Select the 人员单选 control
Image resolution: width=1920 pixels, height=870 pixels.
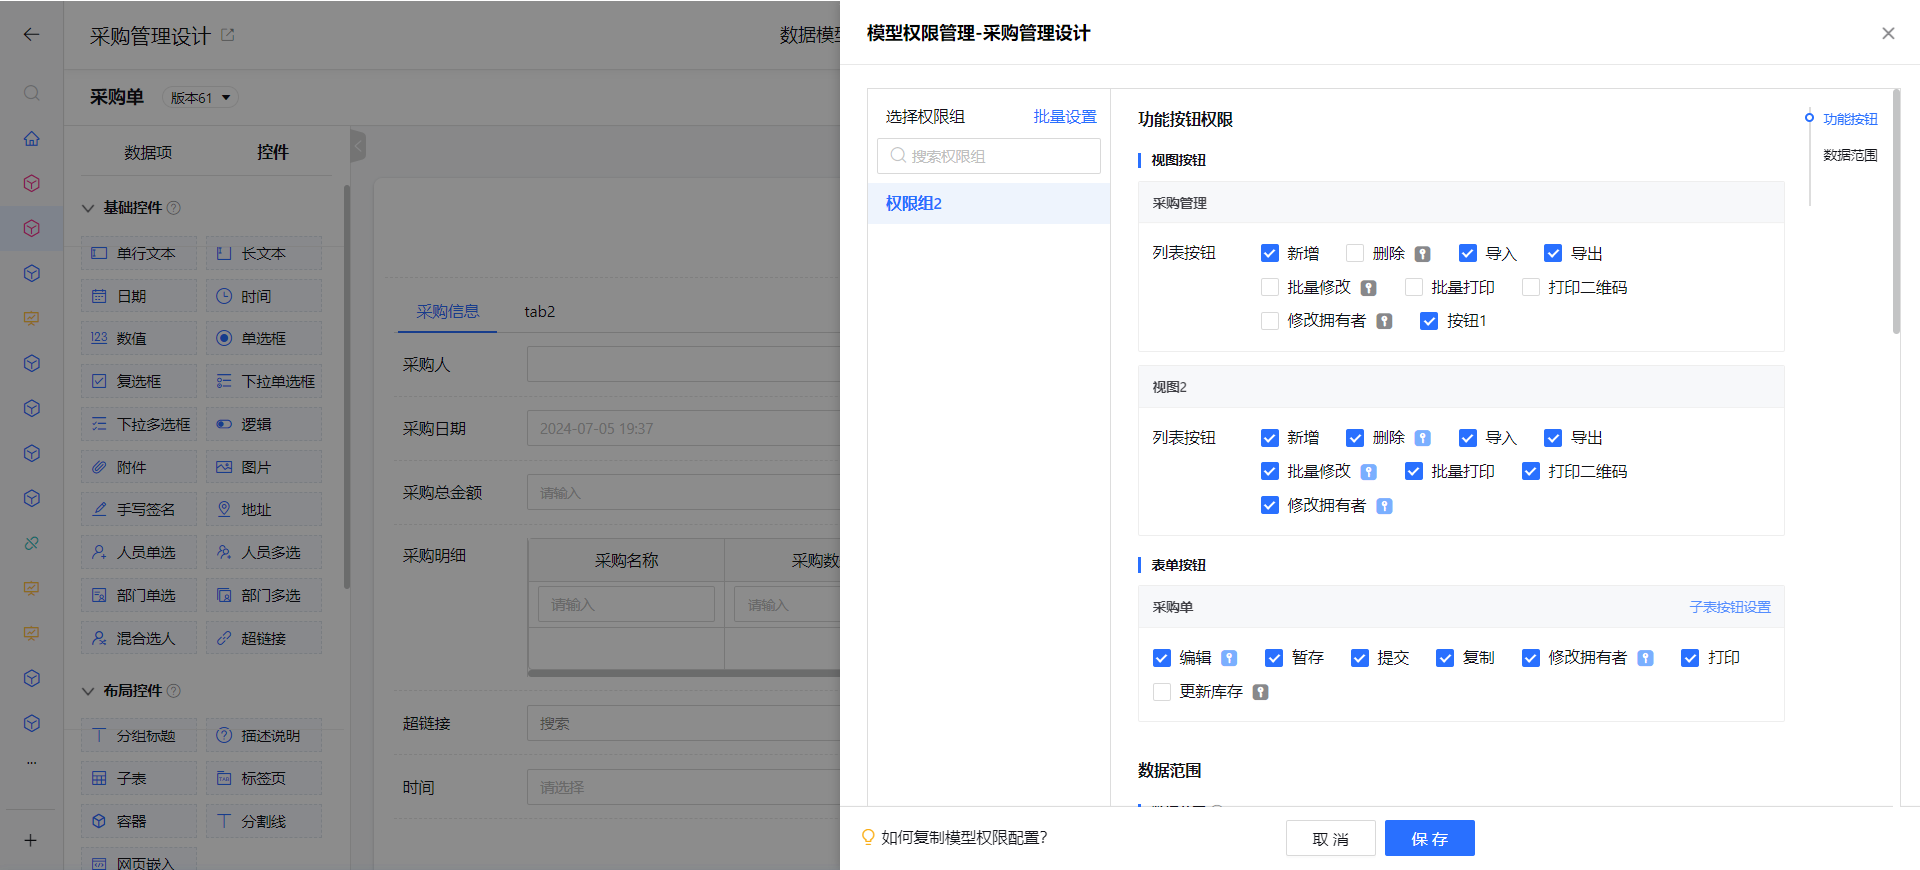click(139, 552)
